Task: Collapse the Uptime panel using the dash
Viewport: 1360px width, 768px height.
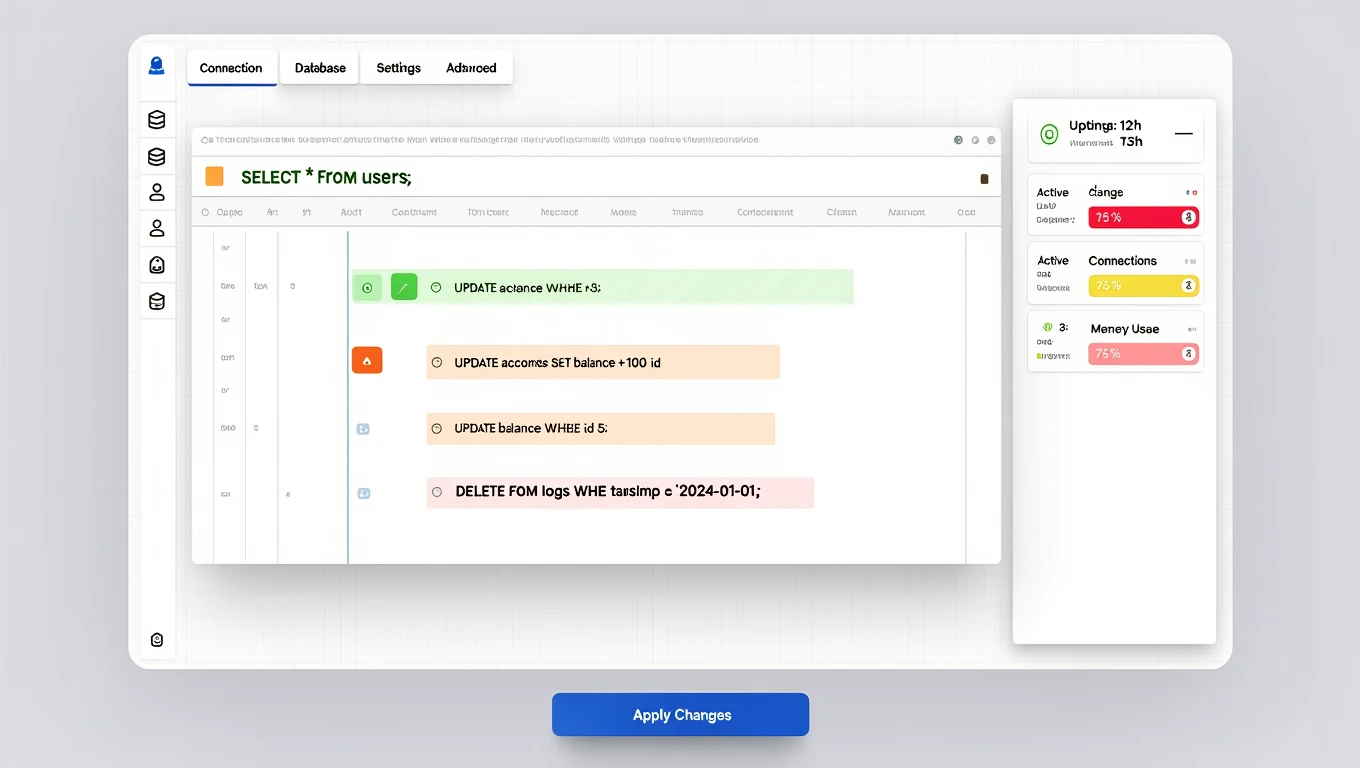Action: tap(1183, 133)
